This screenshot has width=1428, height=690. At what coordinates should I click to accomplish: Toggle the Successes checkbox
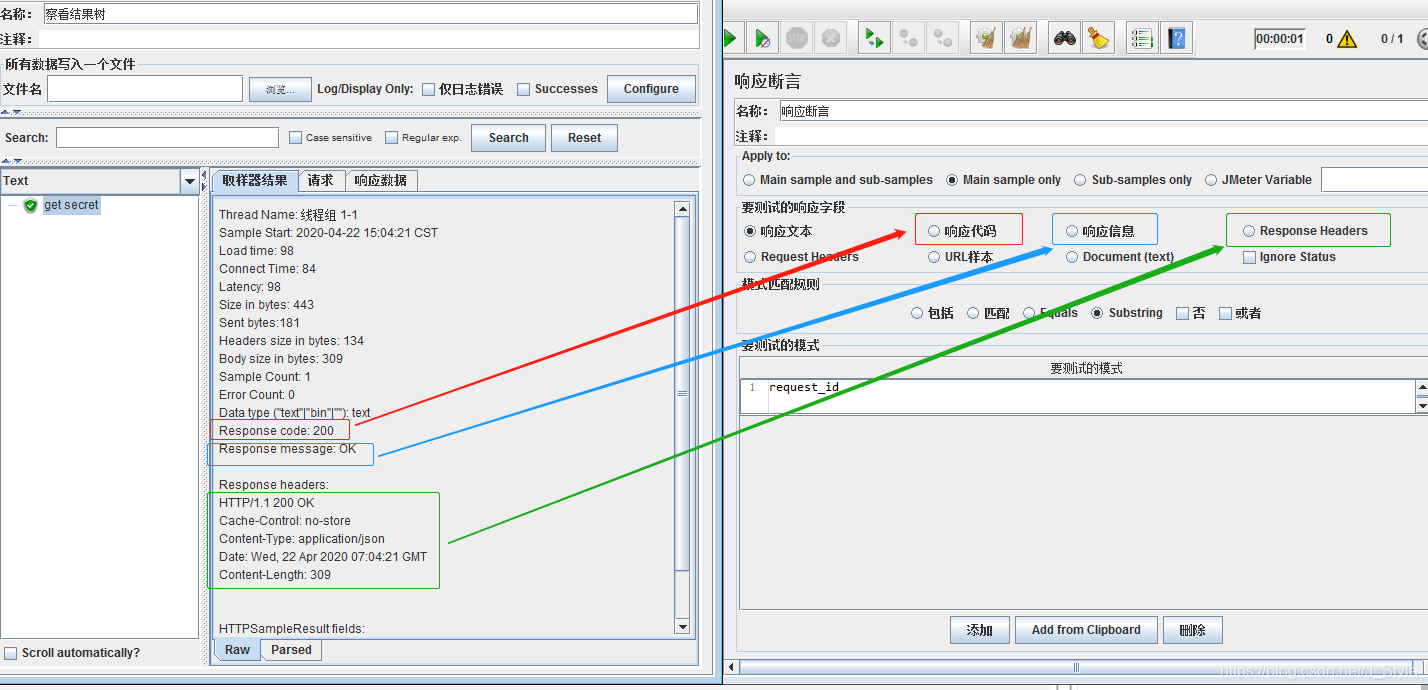click(523, 89)
